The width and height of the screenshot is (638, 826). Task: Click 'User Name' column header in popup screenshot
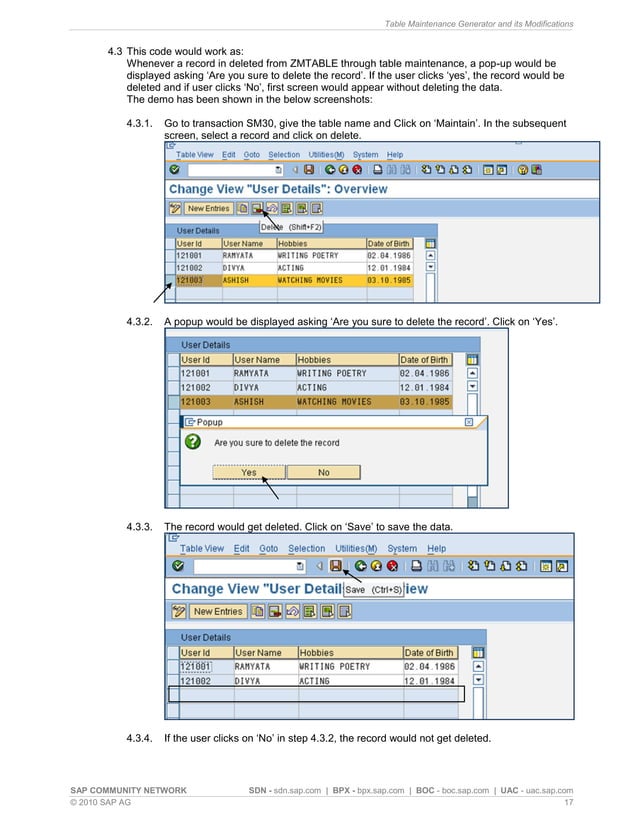(264, 360)
